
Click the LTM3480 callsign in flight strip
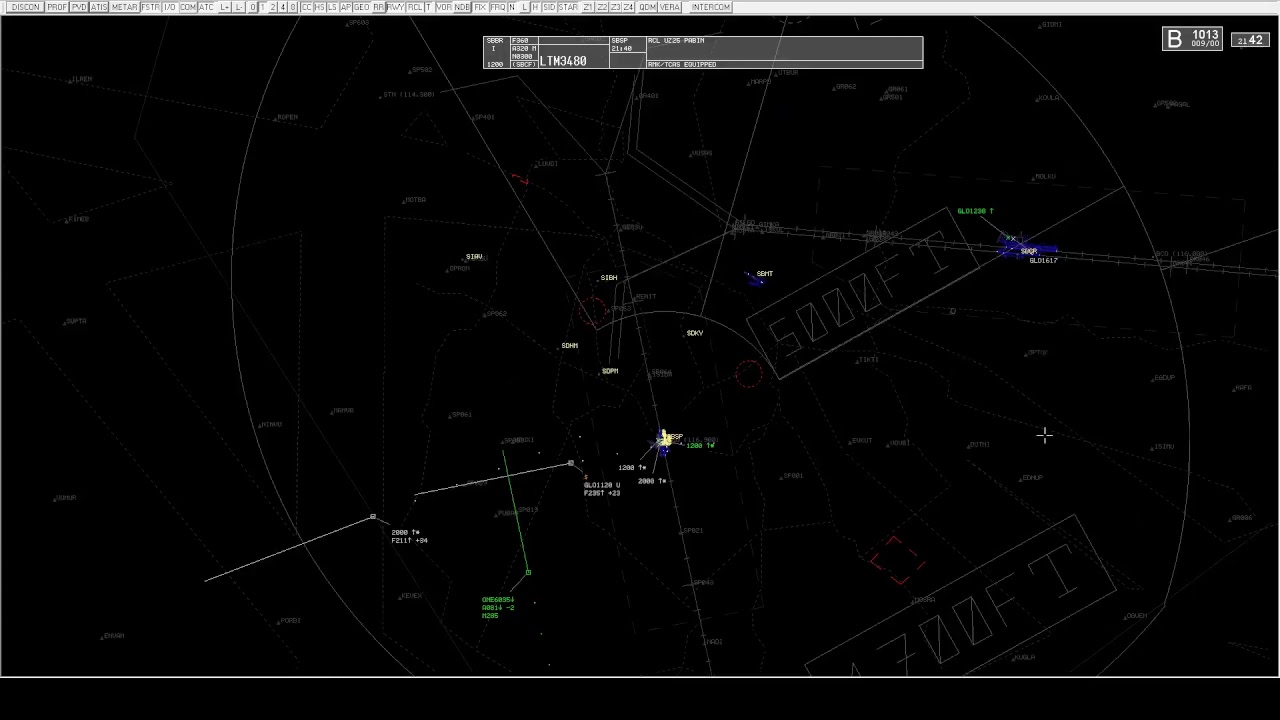[x=563, y=61]
